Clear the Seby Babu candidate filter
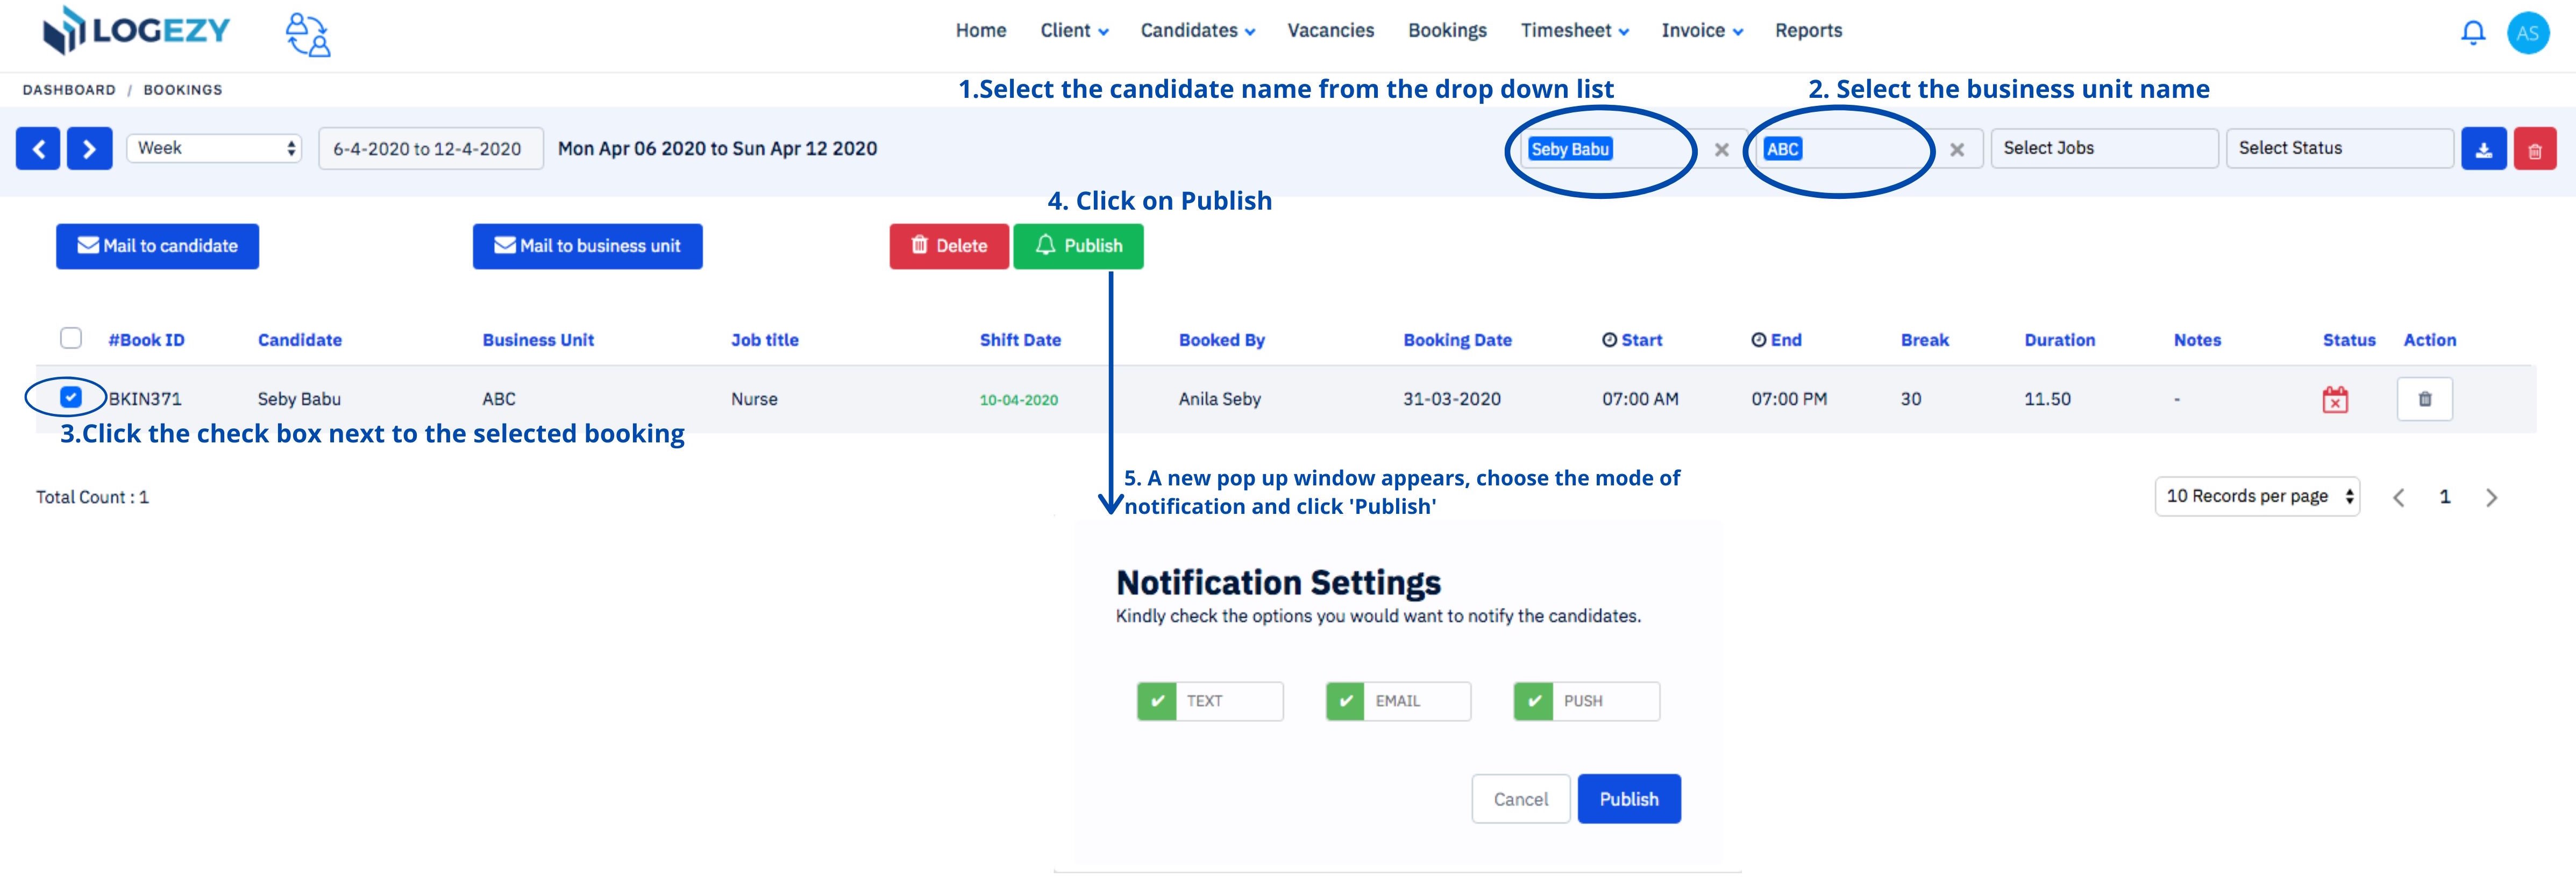The height and width of the screenshot is (881, 2576). tap(1722, 150)
